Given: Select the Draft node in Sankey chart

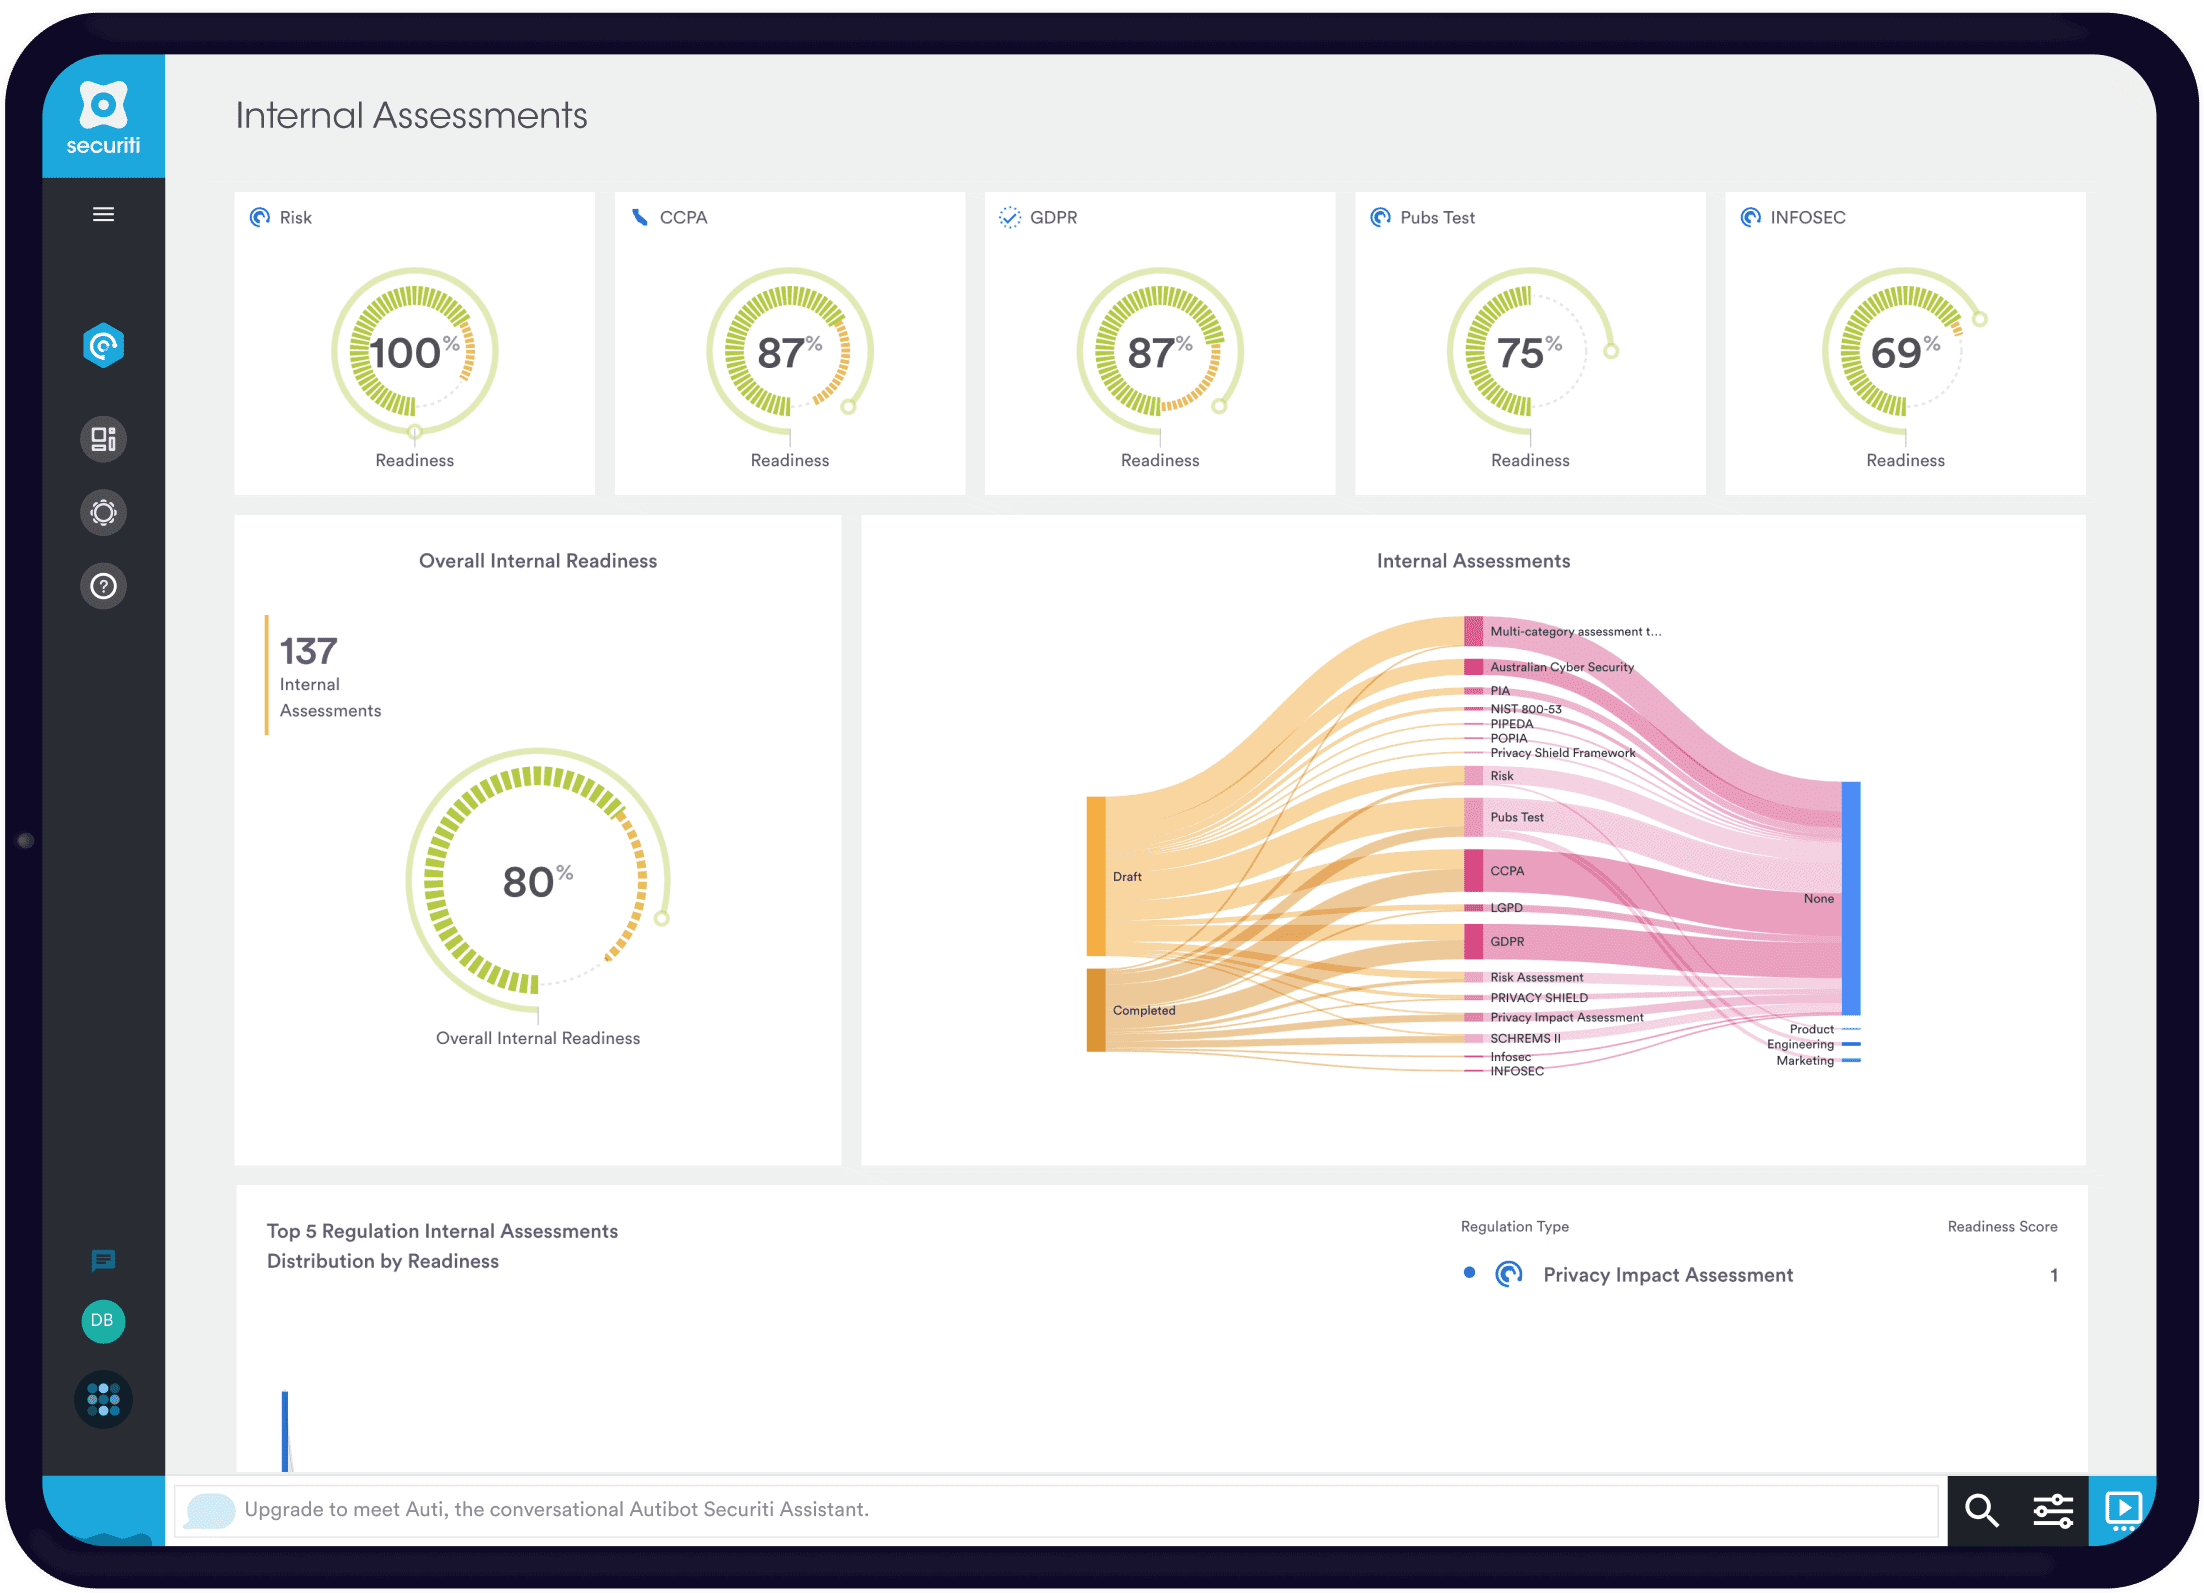Looking at the screenshot, I should click(x=1097, y=876).
